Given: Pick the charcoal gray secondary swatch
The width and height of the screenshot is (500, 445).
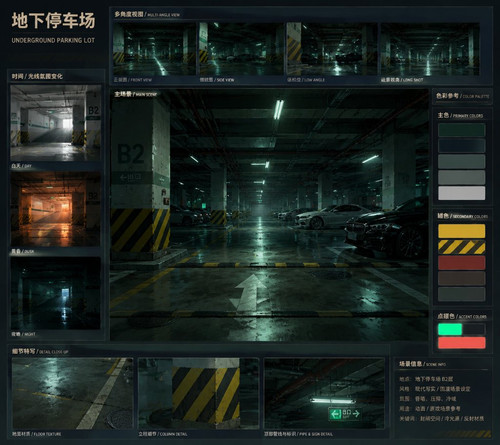Looking at the screenshot, I should pos(462,294).
